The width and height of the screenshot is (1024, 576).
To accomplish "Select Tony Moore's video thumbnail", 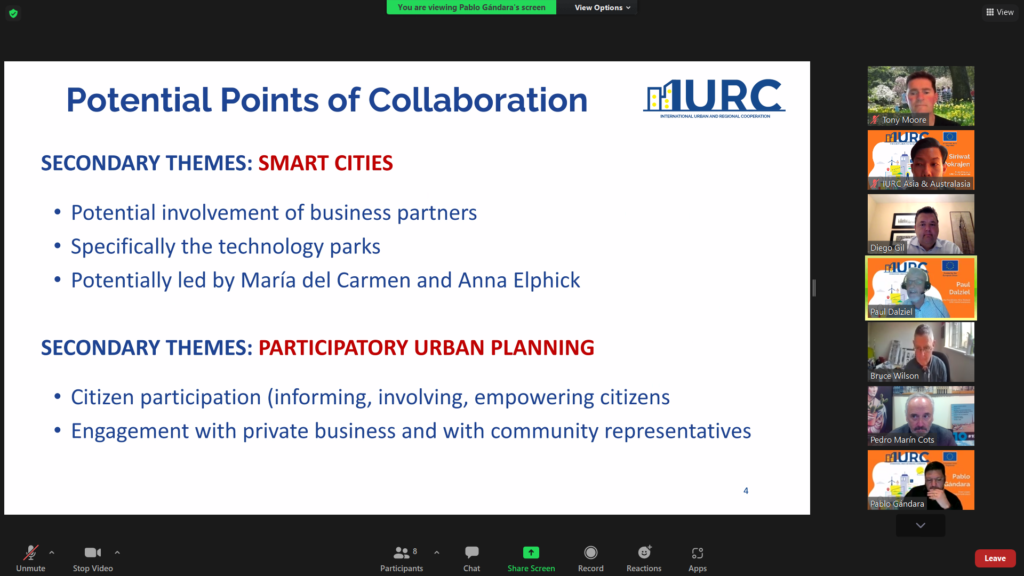I will (x=920, y=96).
